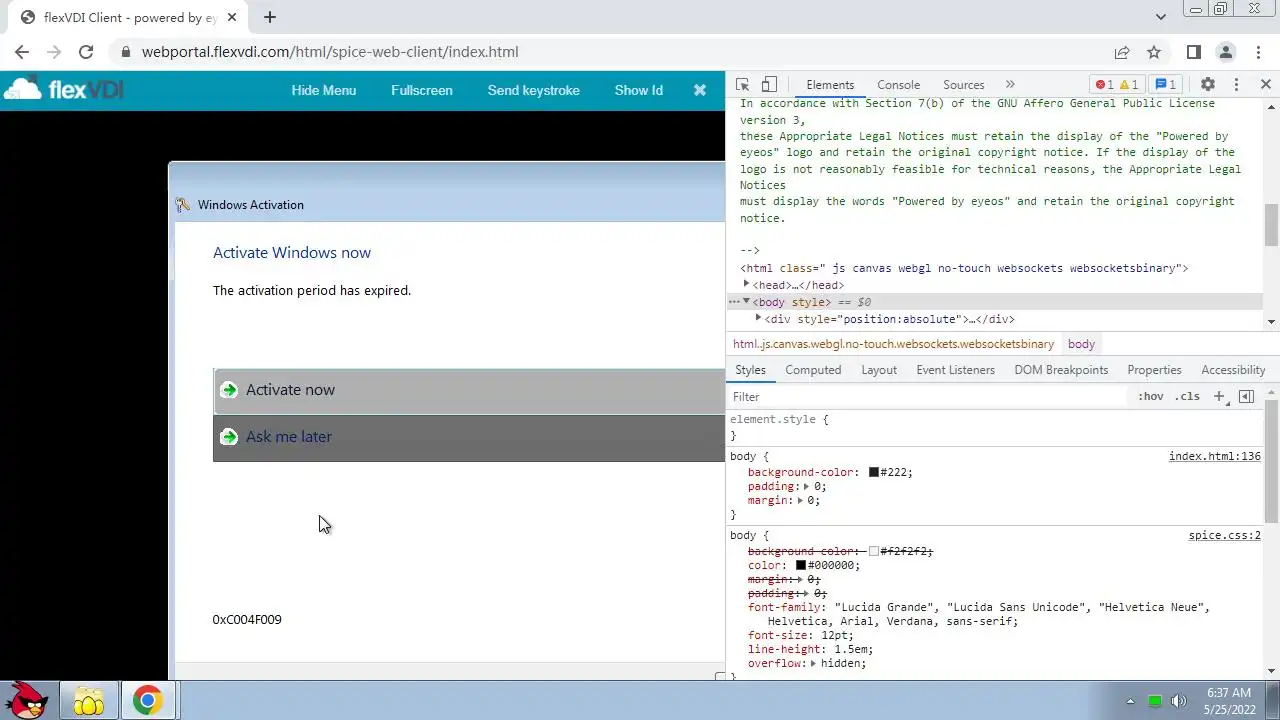Add new style rule plus icon
Viewport: 1280px width, 720px height.
point(1219,397)
